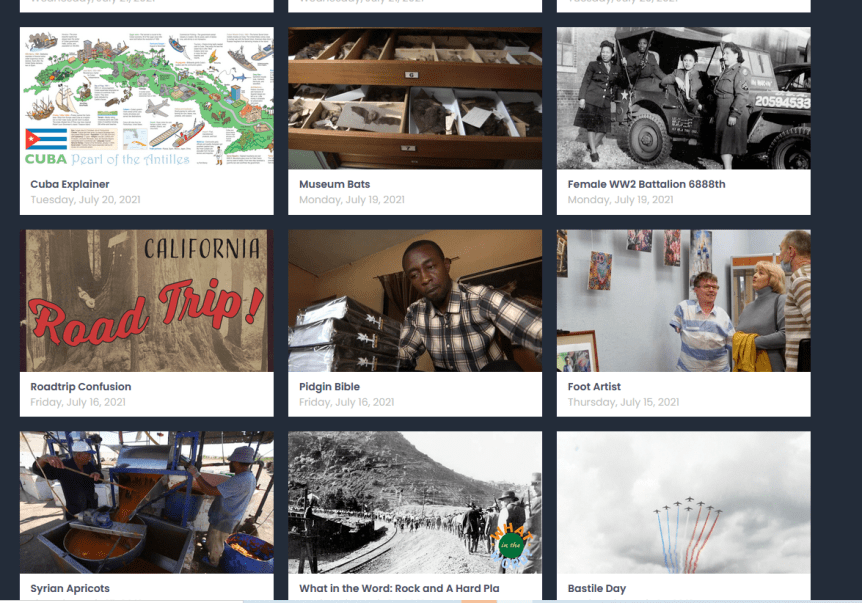Open the Syrian Apricots workers photo

point(147,502)
